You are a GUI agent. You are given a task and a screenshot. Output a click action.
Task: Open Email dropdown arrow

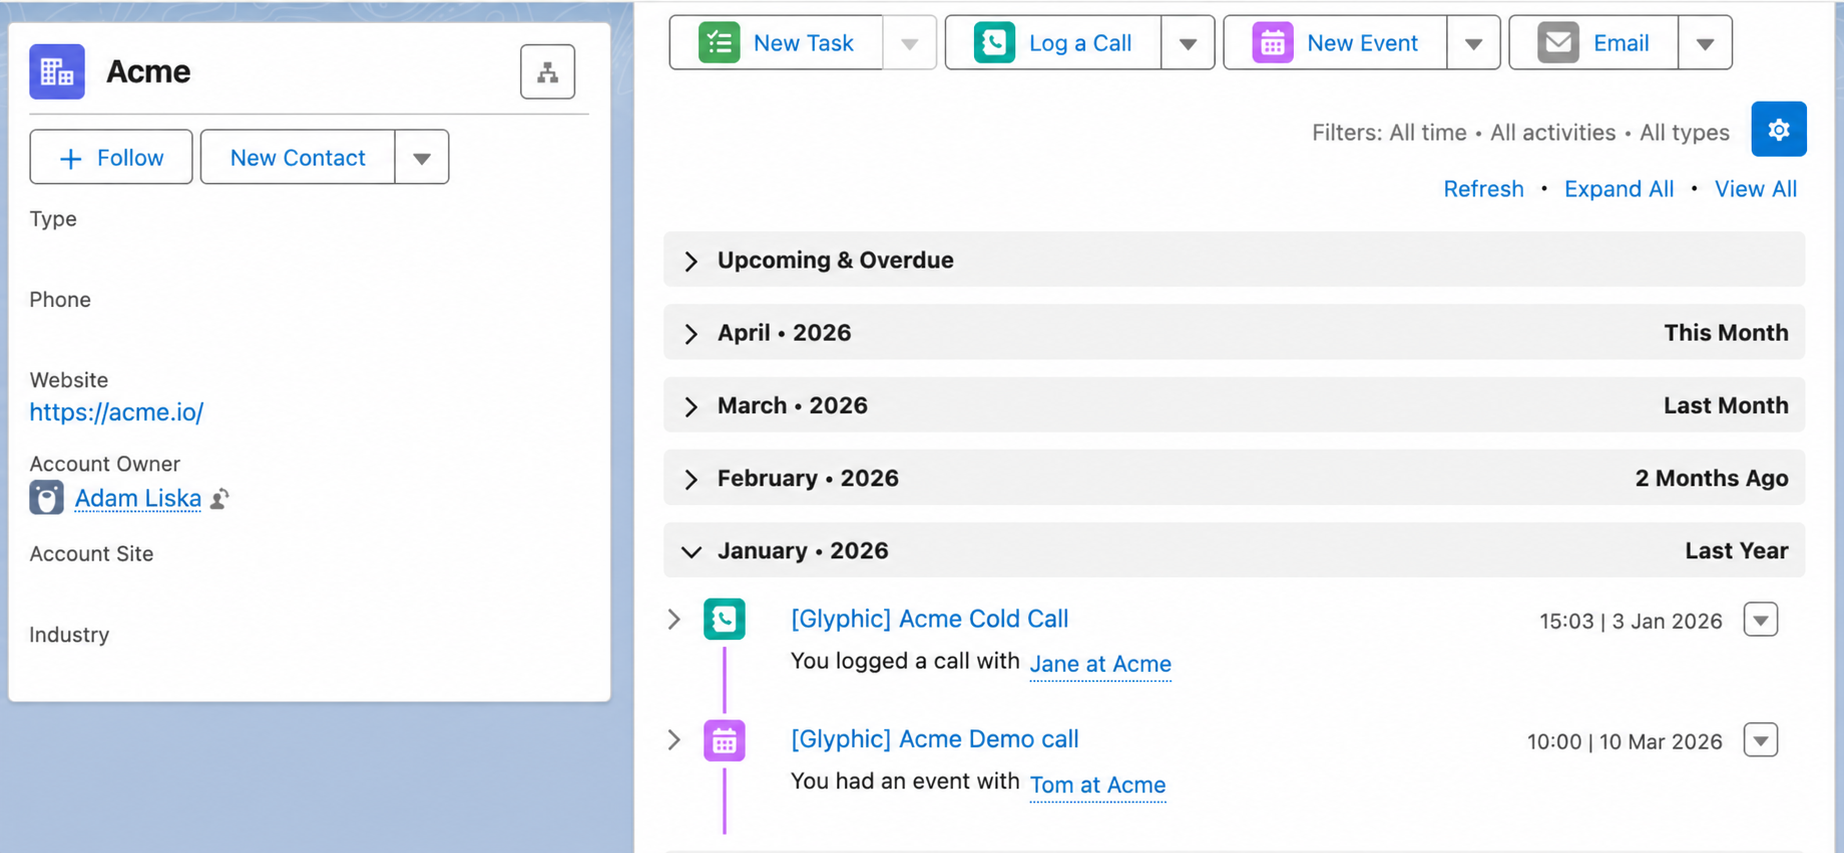tap(1705, 43)
